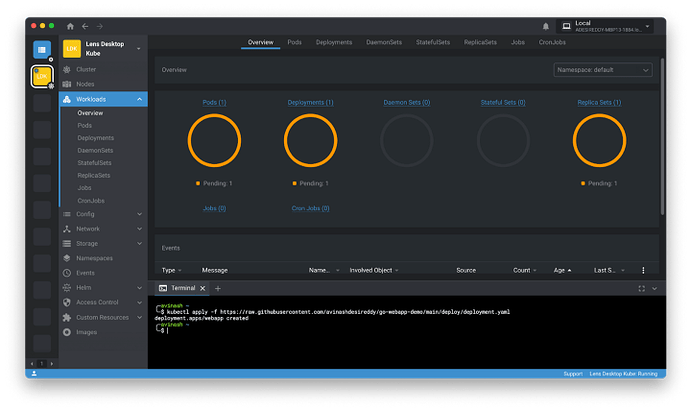Open the Namespace: default dropdown
690x411 pixels.
[x=603, y=70]
